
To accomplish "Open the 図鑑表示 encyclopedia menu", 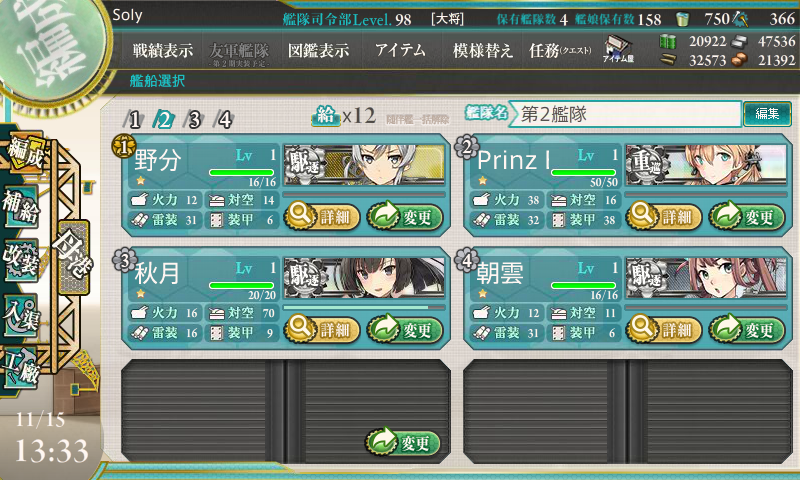I will pos(318,50).
